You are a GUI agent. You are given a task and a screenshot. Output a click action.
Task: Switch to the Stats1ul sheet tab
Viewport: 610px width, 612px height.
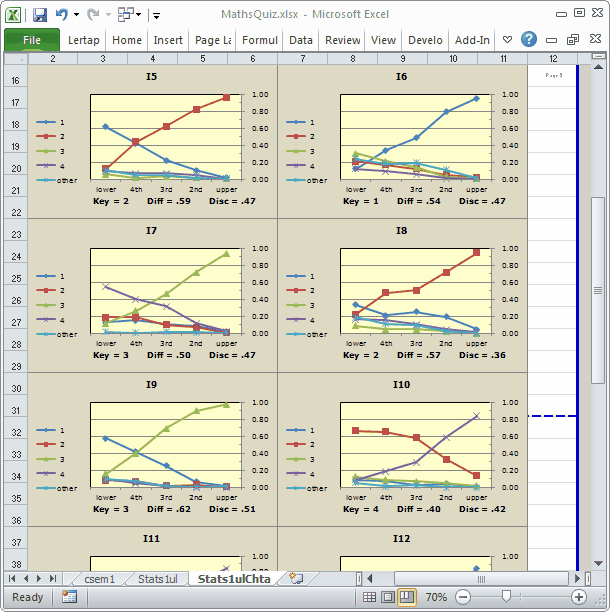click(x=157, y=578)
